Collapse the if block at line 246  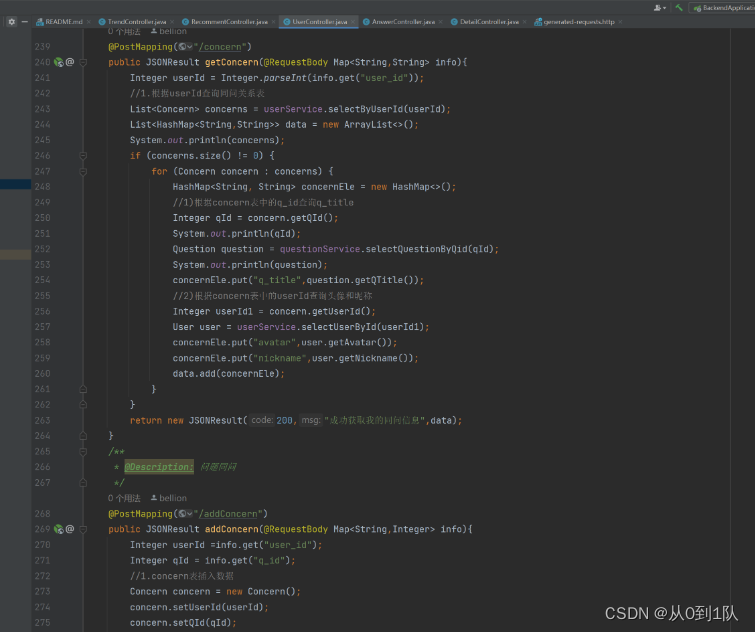pos(83,155)
